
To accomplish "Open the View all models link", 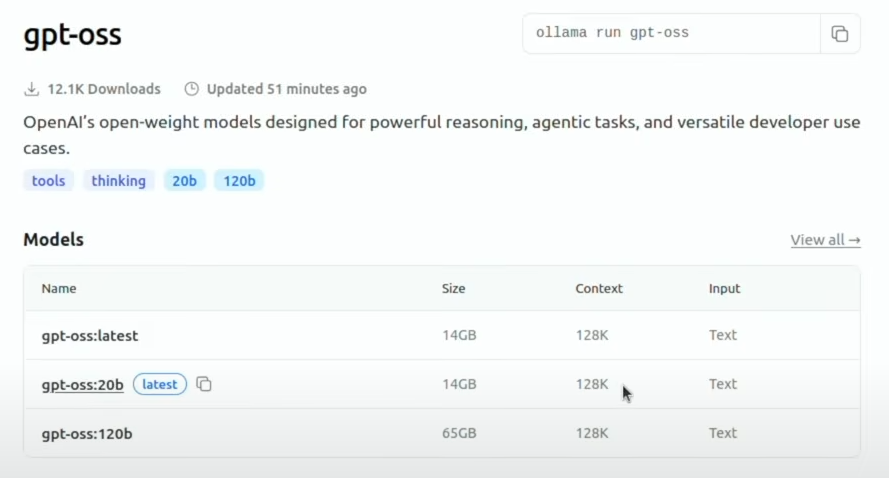I will pos(826,240).
